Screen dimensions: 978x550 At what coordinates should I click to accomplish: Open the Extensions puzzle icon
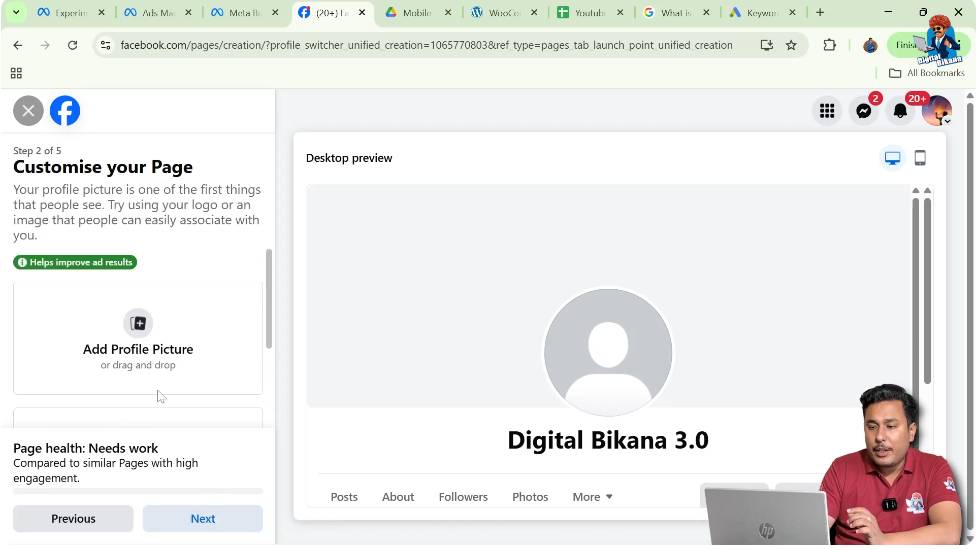pyautogui.click(x=830, y=45)
